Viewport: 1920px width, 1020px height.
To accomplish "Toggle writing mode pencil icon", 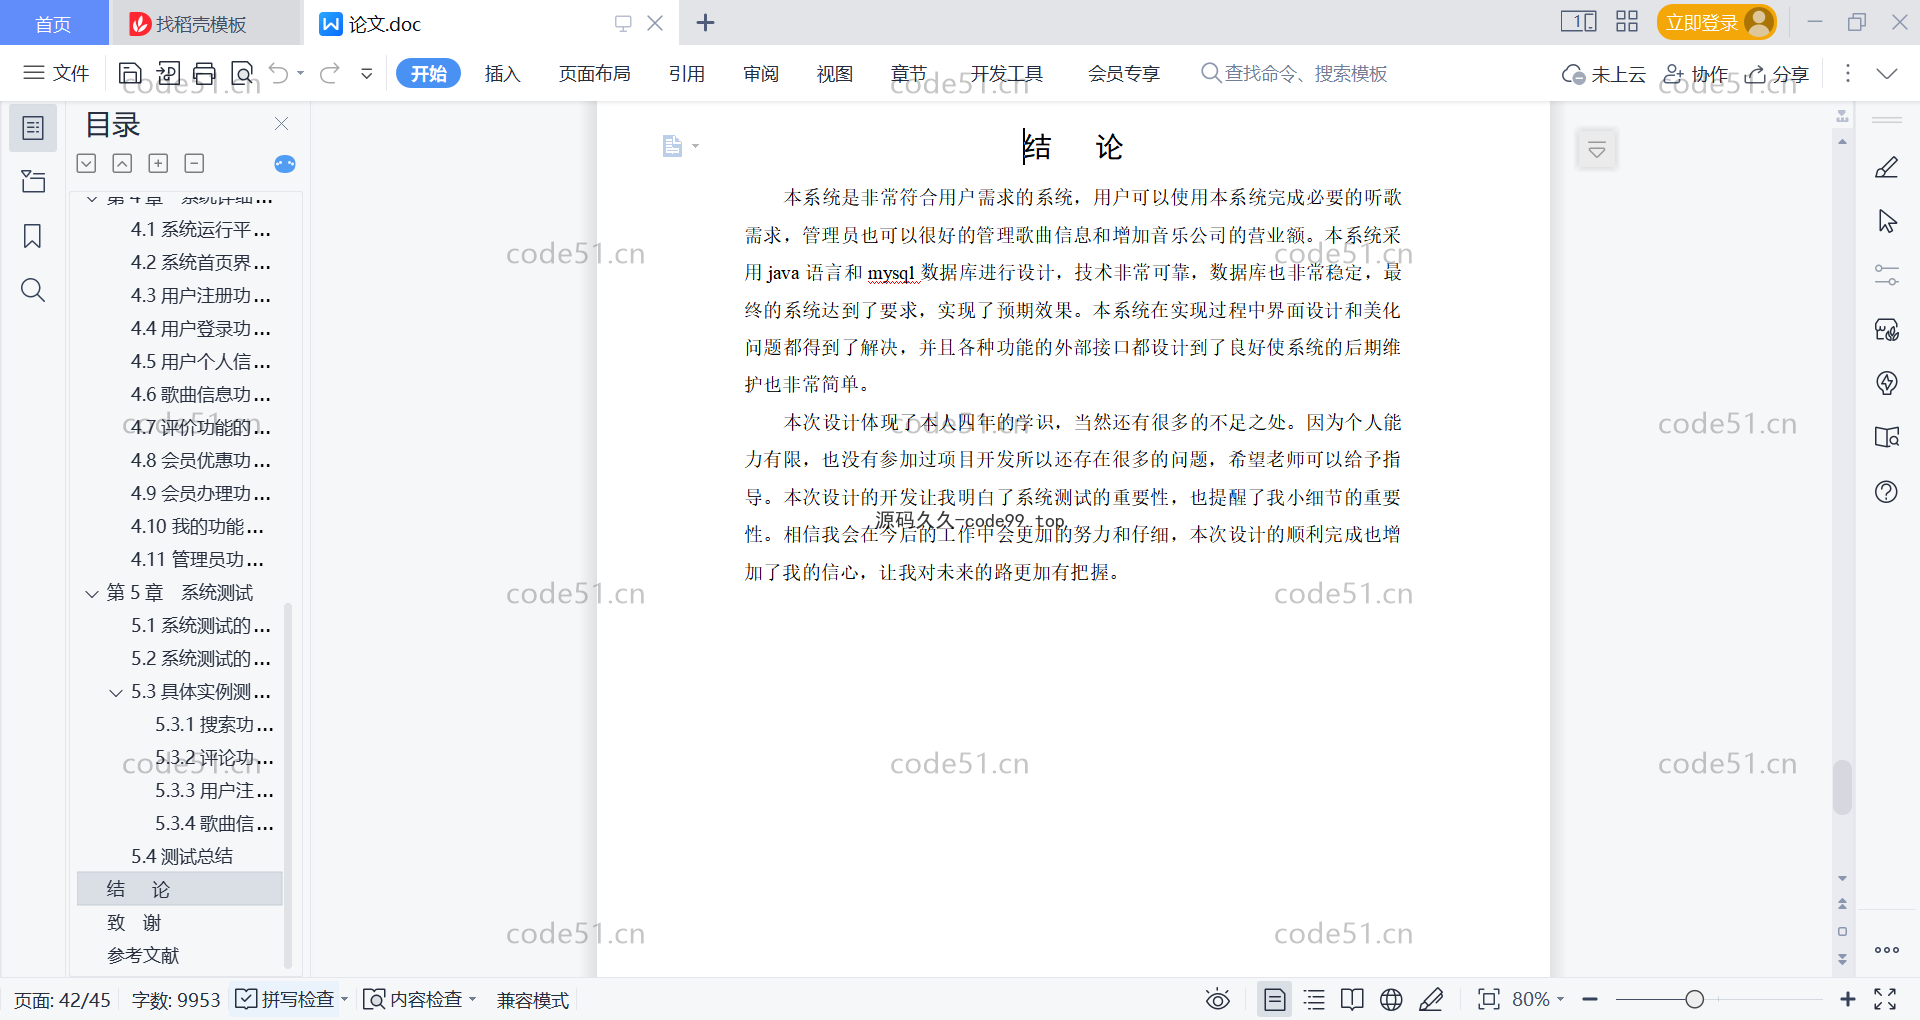I will tap(1431, 999).
